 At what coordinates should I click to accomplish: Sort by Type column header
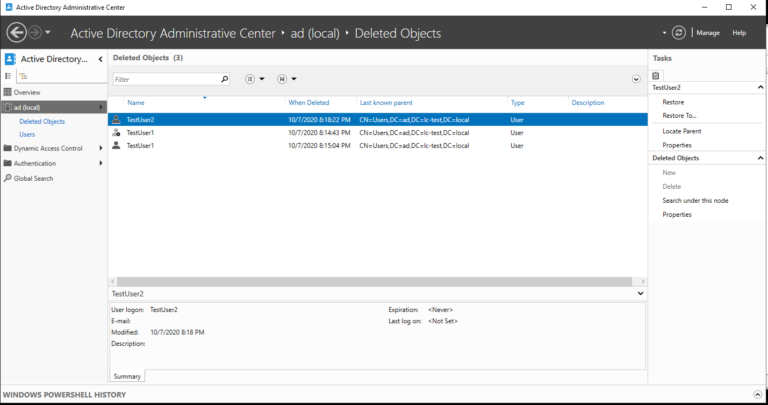517,102
